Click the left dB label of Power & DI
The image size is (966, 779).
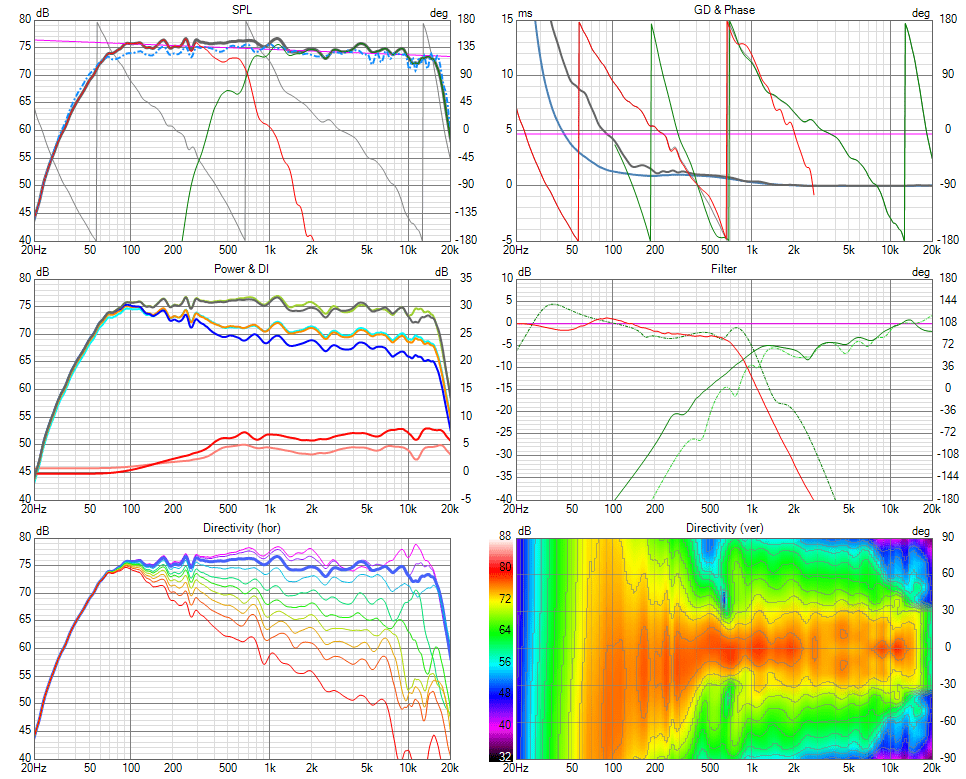[43, 272]
